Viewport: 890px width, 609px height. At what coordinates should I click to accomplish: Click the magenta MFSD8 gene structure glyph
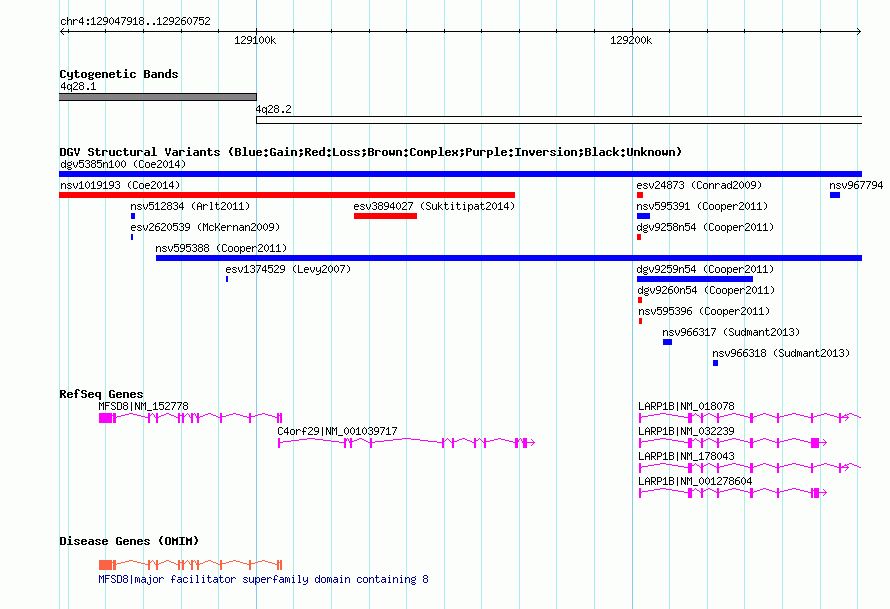click(191, 418)
